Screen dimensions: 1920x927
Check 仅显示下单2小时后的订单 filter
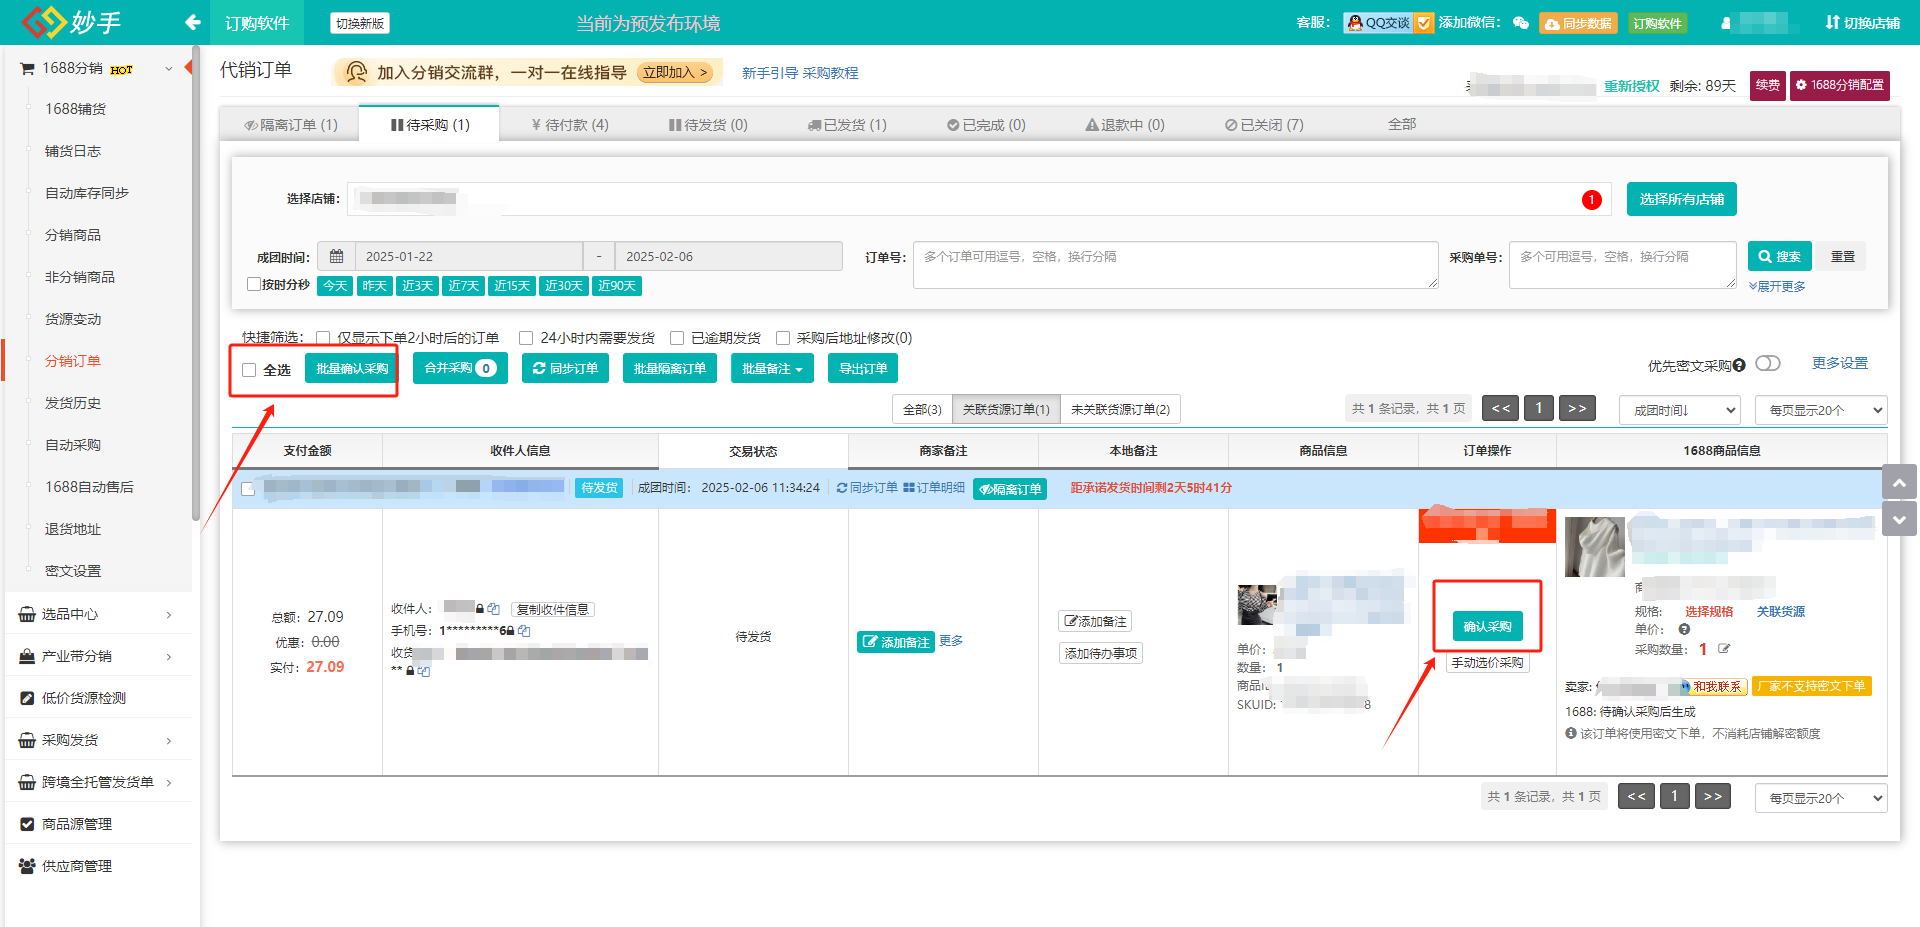(323, 338)
